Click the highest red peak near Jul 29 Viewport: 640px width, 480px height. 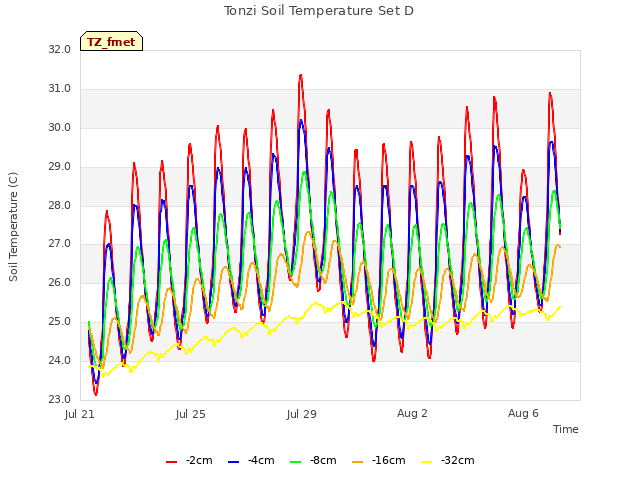pyautogui.click(x=301, y=76)
